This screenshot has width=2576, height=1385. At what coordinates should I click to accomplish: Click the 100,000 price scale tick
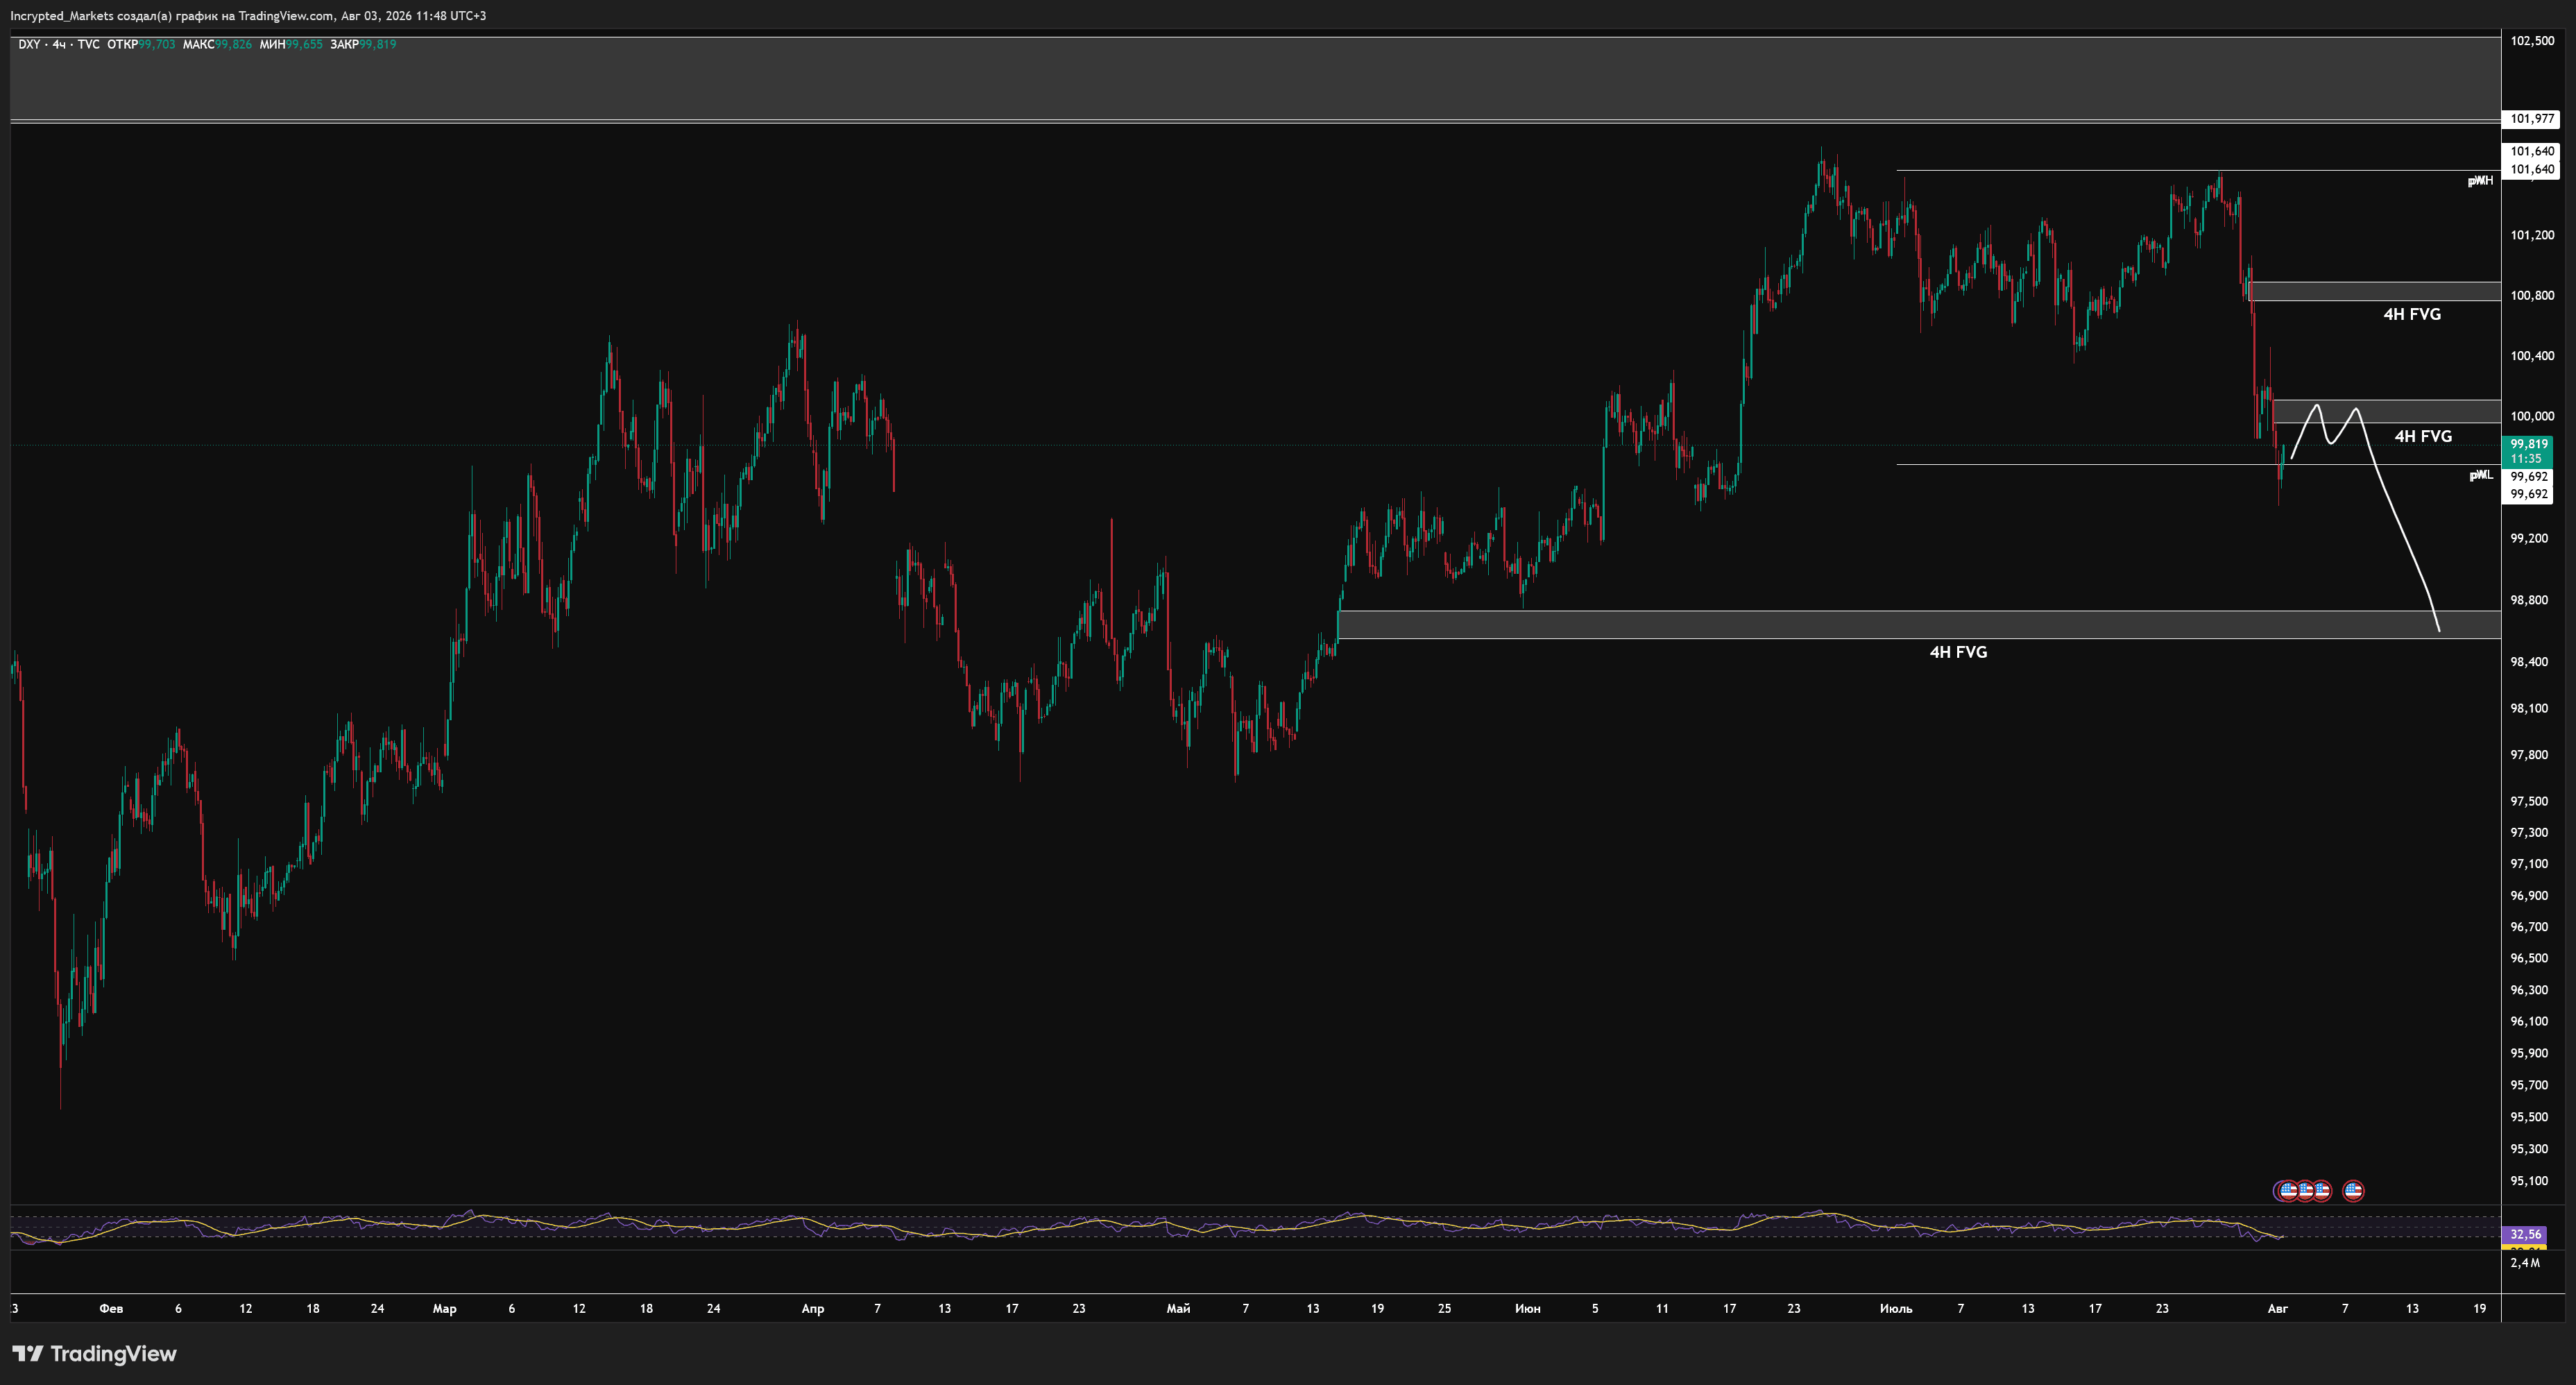(2532, 416)
